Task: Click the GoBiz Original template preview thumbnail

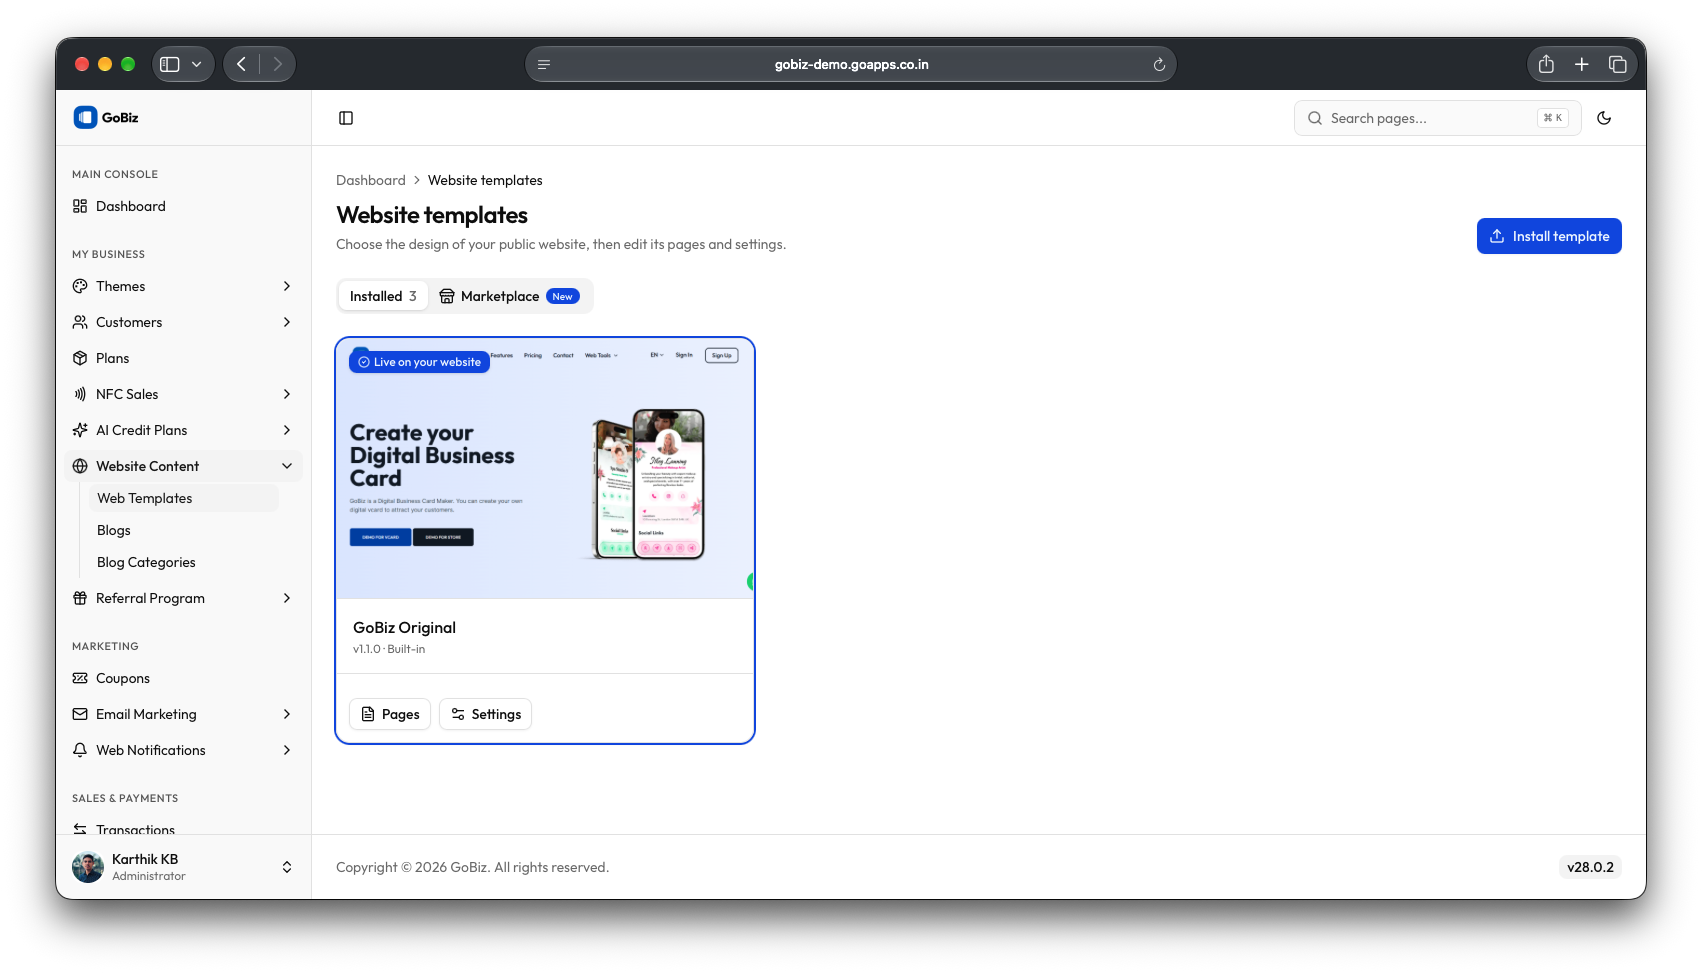Action: click(x=545, y=468)
